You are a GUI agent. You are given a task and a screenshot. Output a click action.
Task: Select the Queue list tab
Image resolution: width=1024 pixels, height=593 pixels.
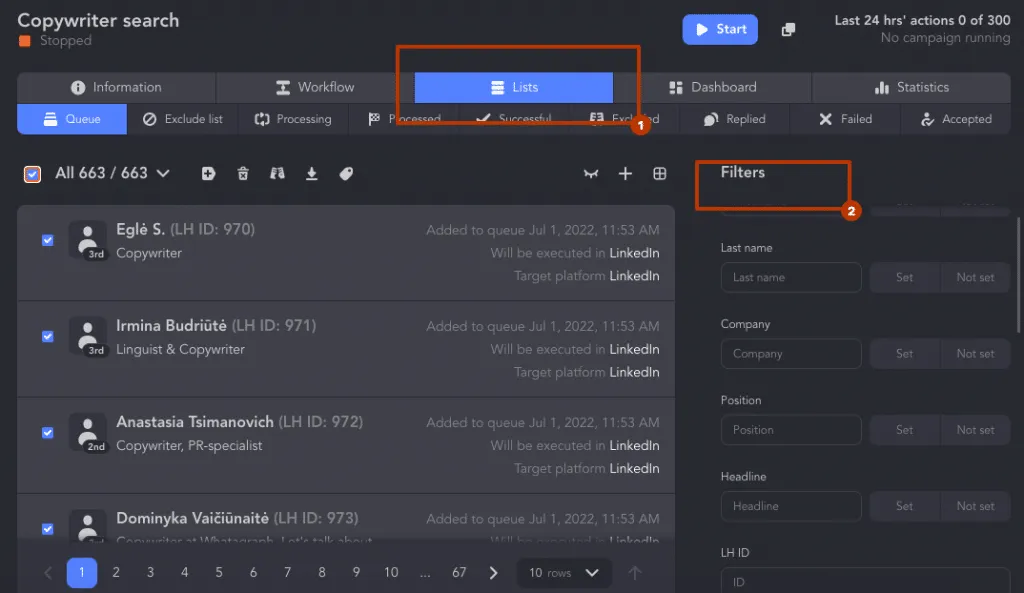point(72,119)
